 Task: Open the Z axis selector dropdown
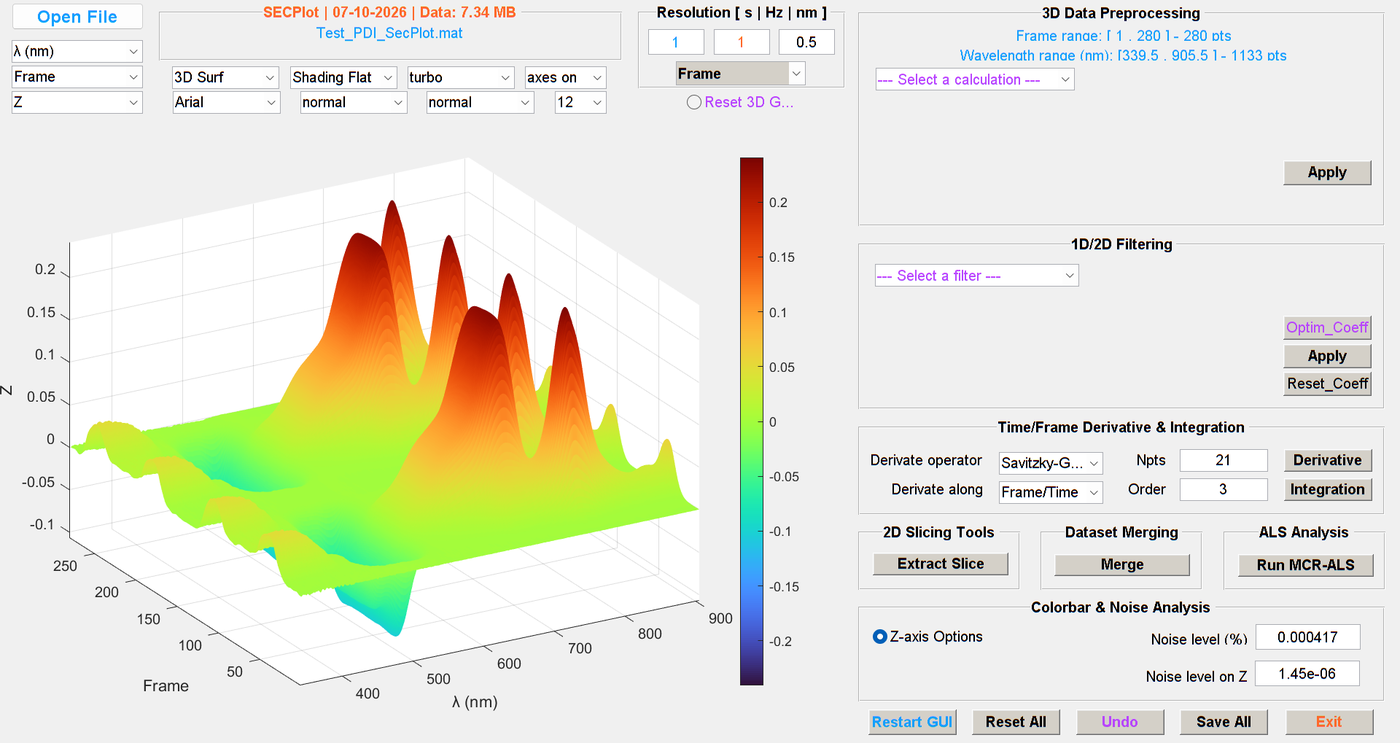pos(77,102)
